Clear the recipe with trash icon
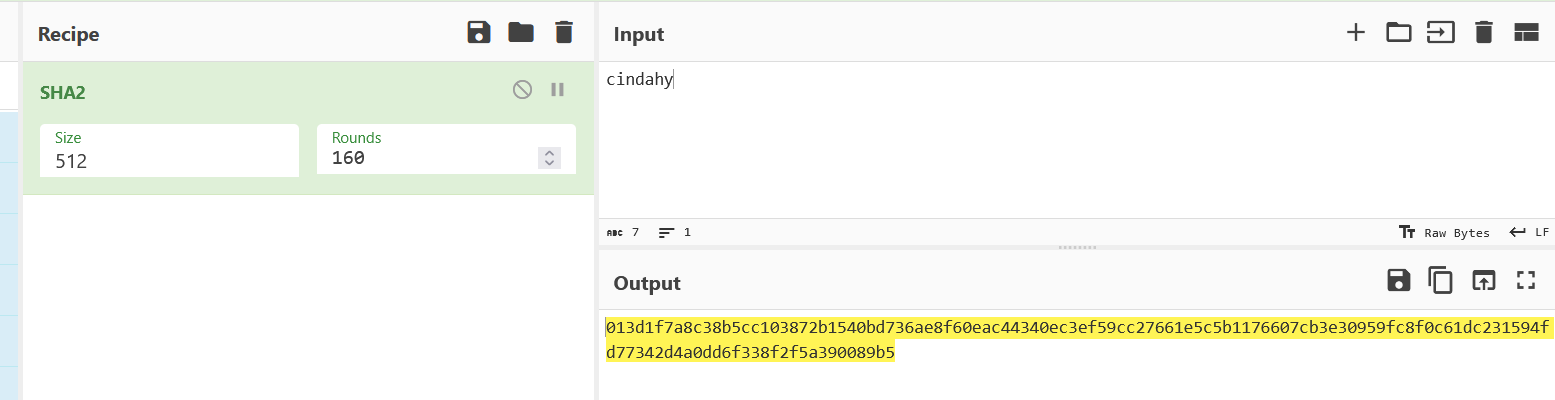 point(564,33)
